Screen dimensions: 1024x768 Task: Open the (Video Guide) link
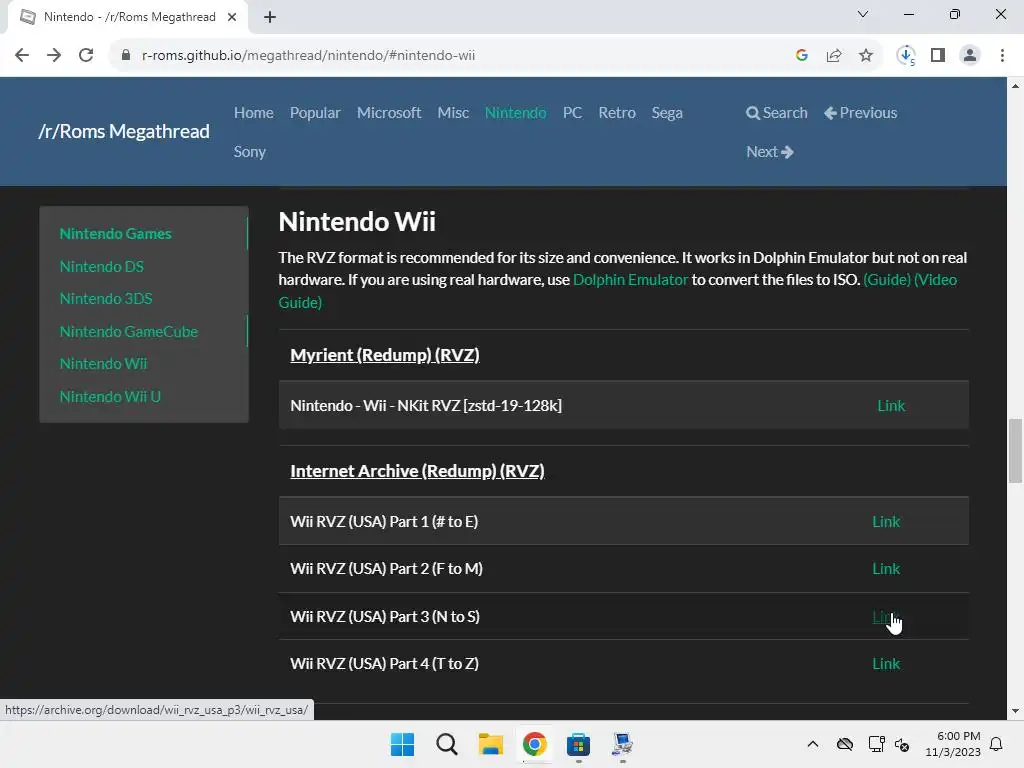(x=935, y=280)
